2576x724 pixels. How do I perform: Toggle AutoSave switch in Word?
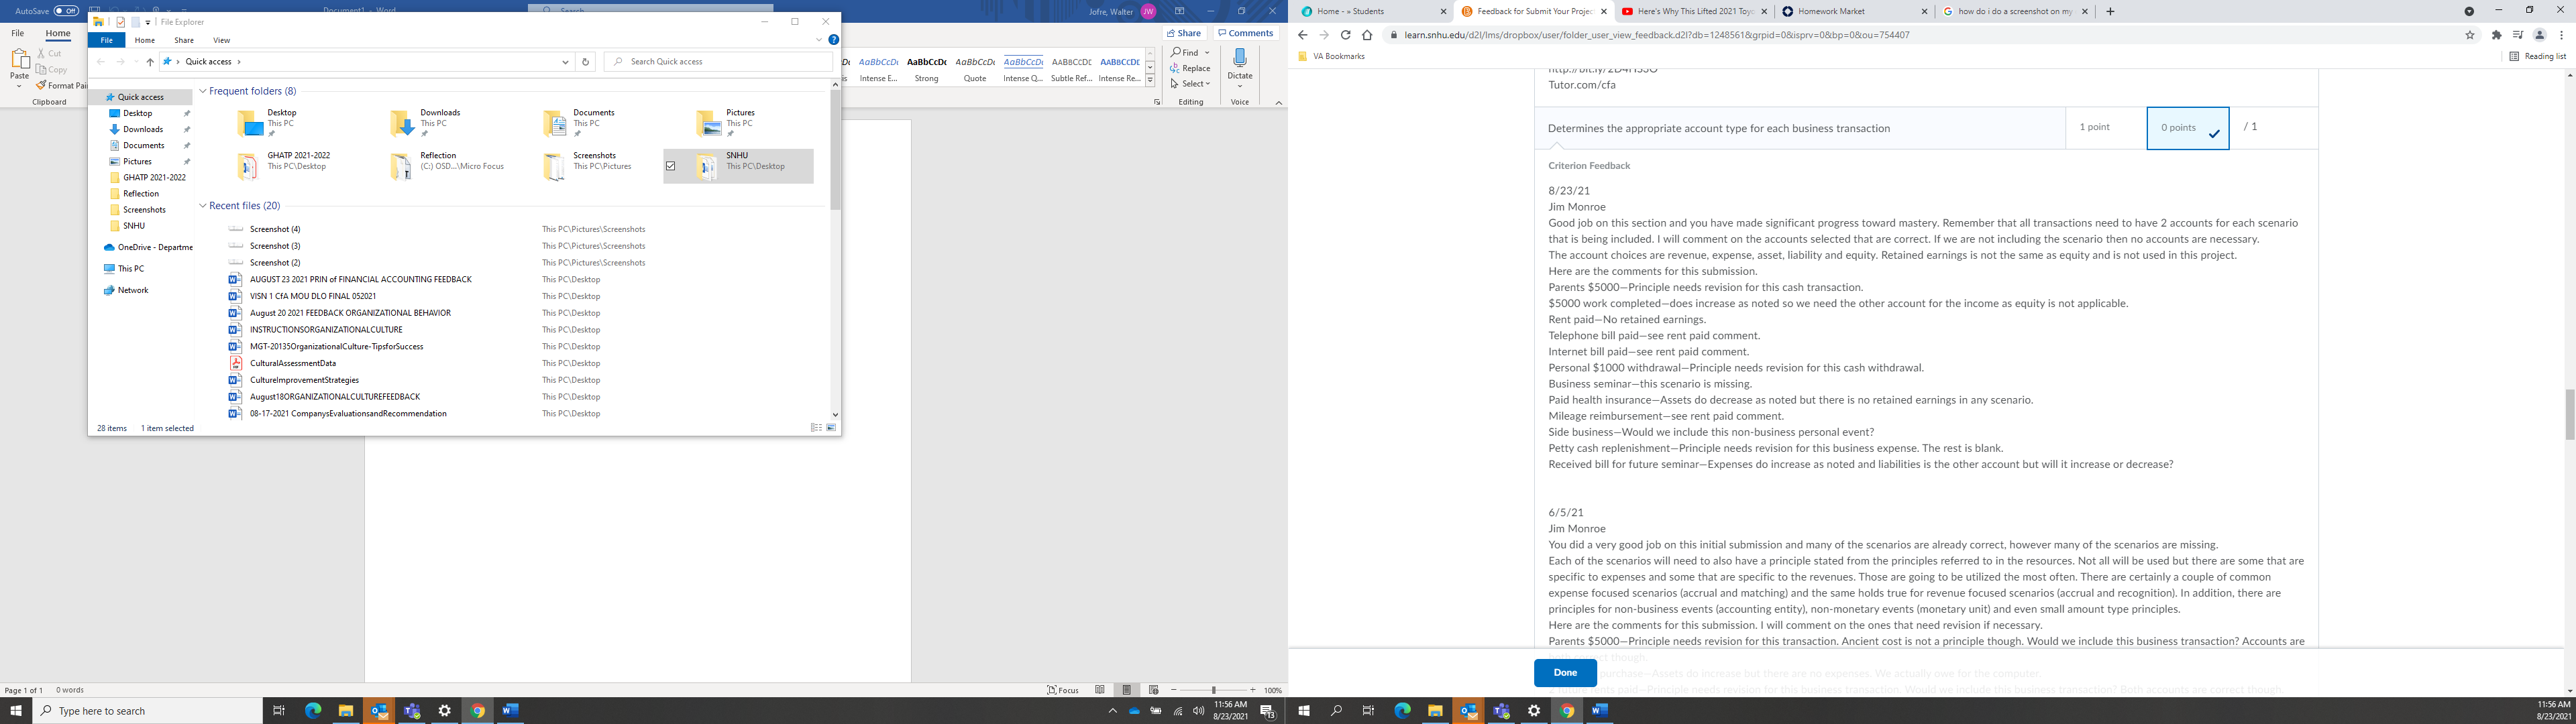click(66, 11)
